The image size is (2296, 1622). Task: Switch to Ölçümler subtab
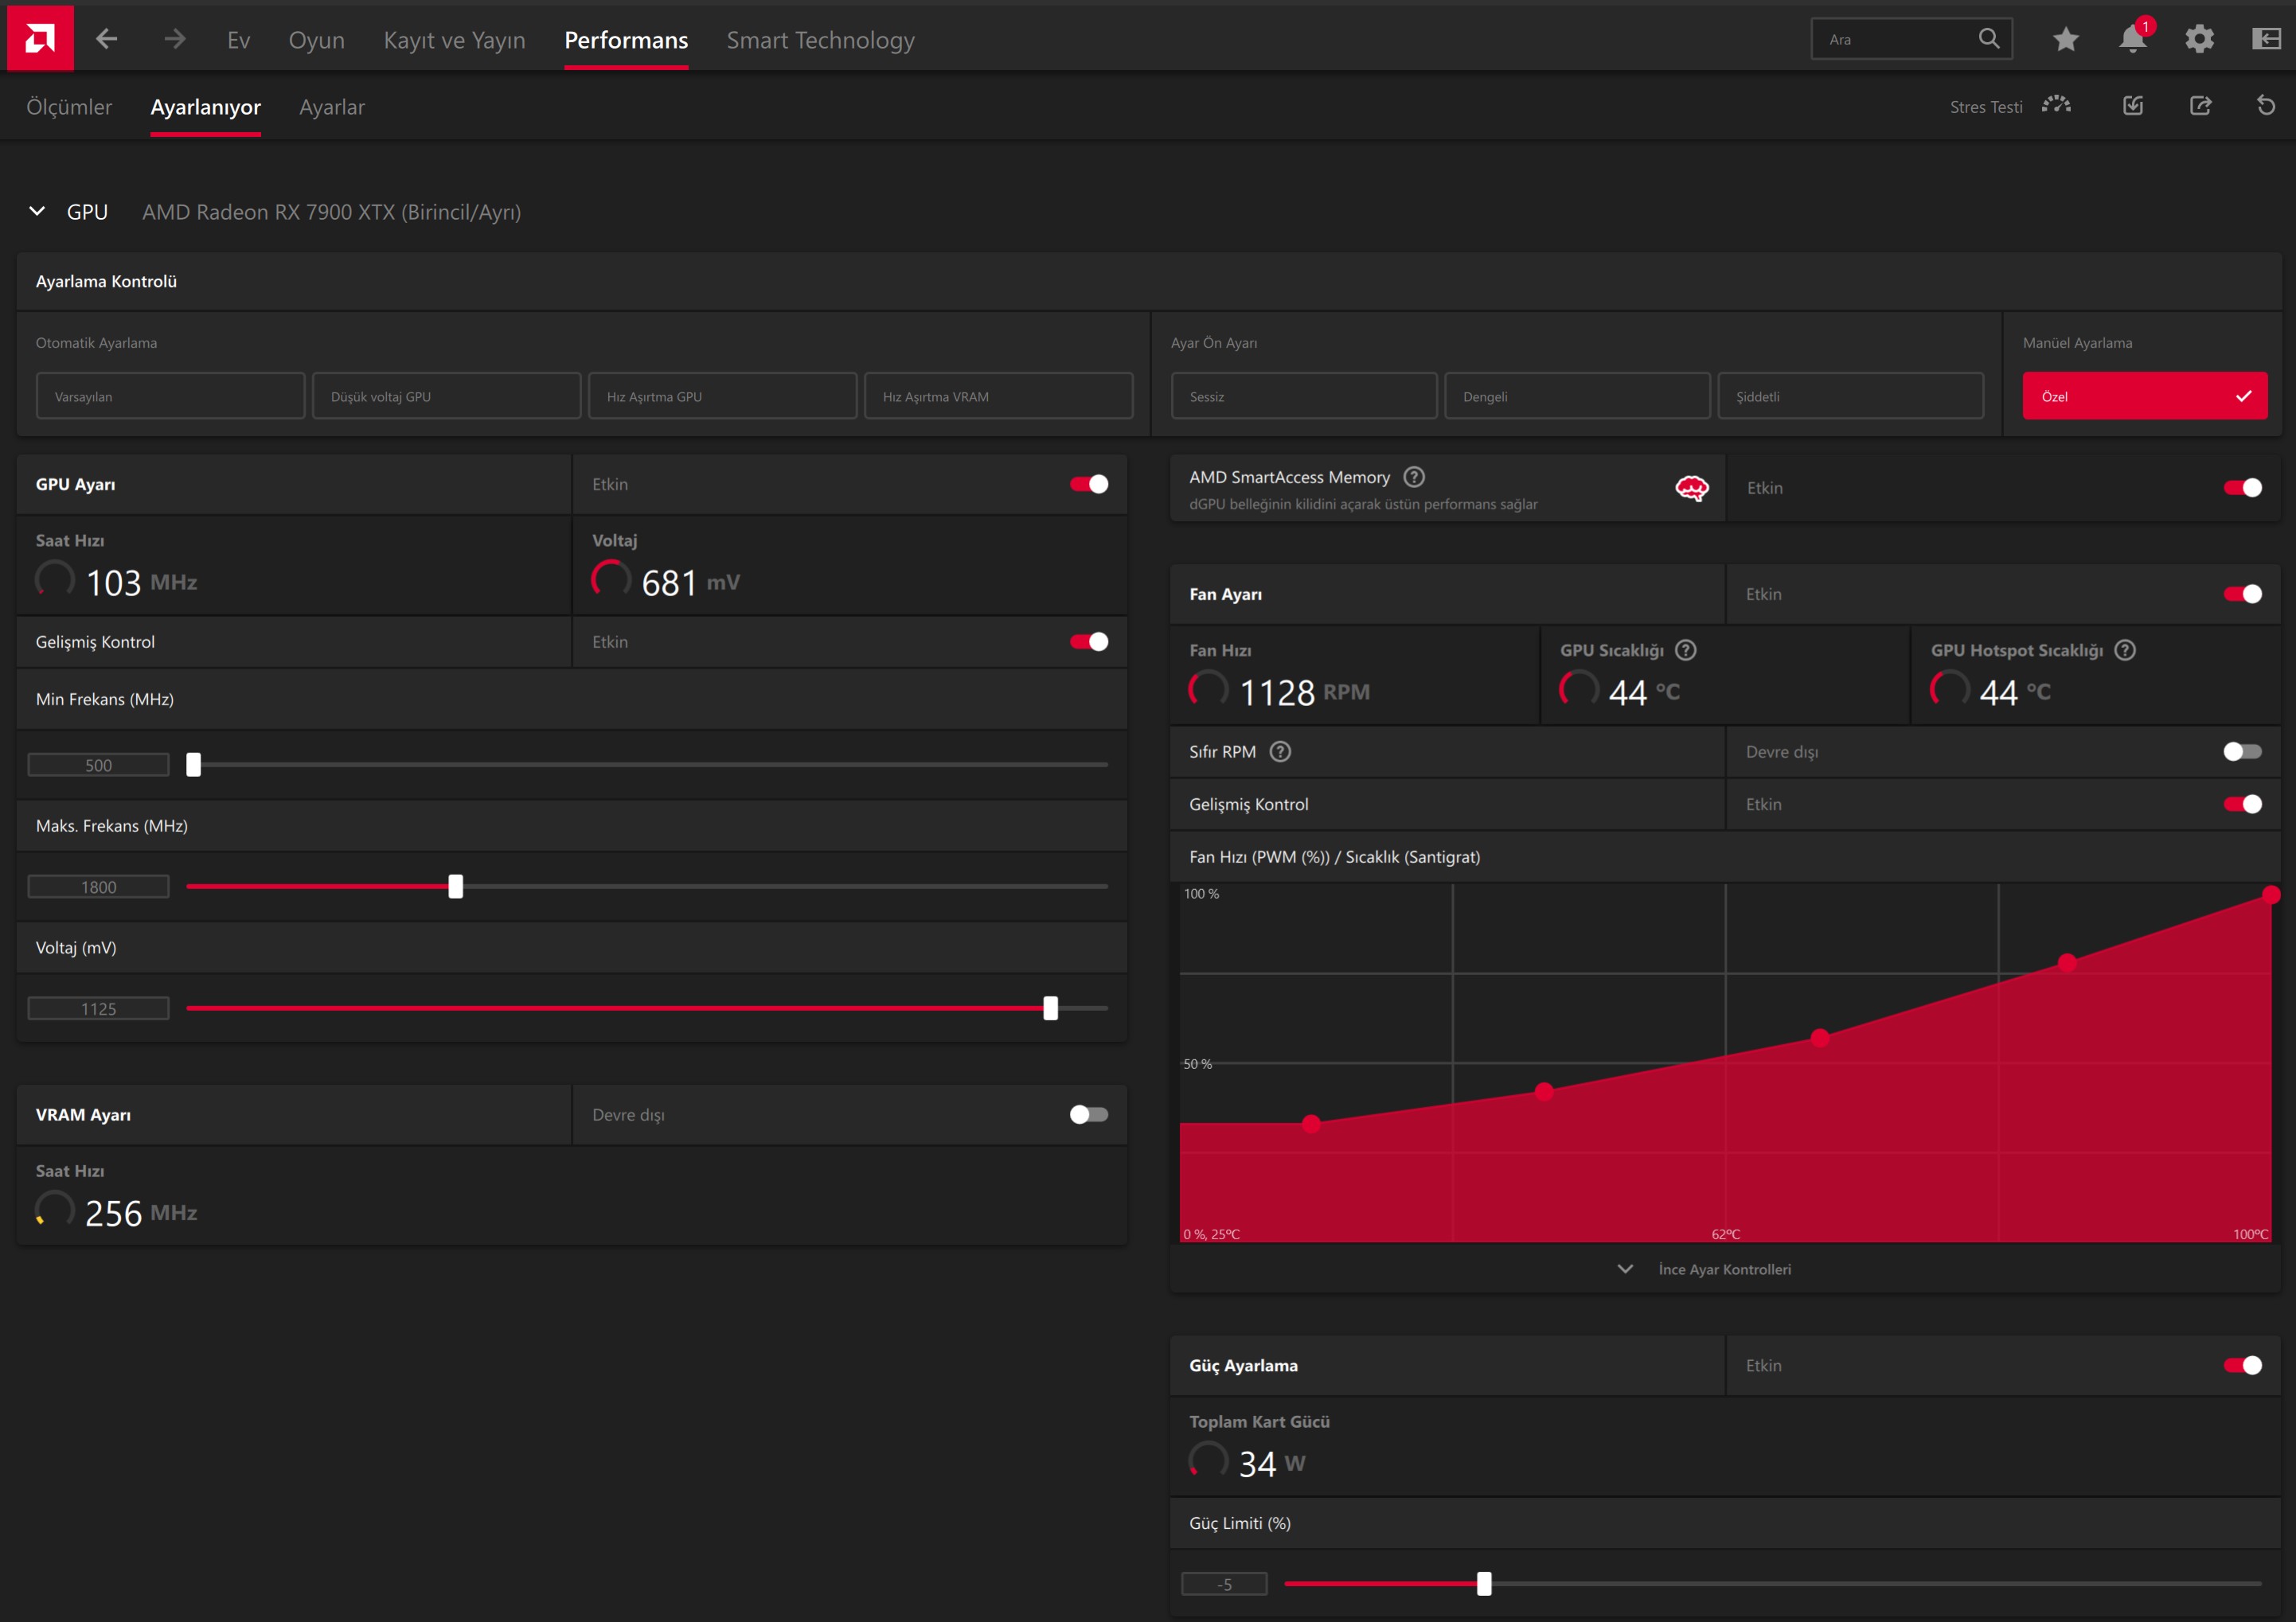point(69,107)
